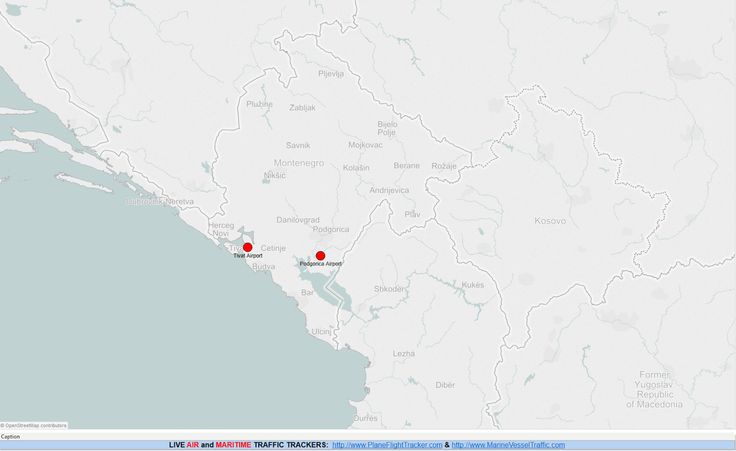The height and width of the screenshot is (451, 736).
Task: Open the MarineVesselTraffic.com link
Action: [508, 445]
